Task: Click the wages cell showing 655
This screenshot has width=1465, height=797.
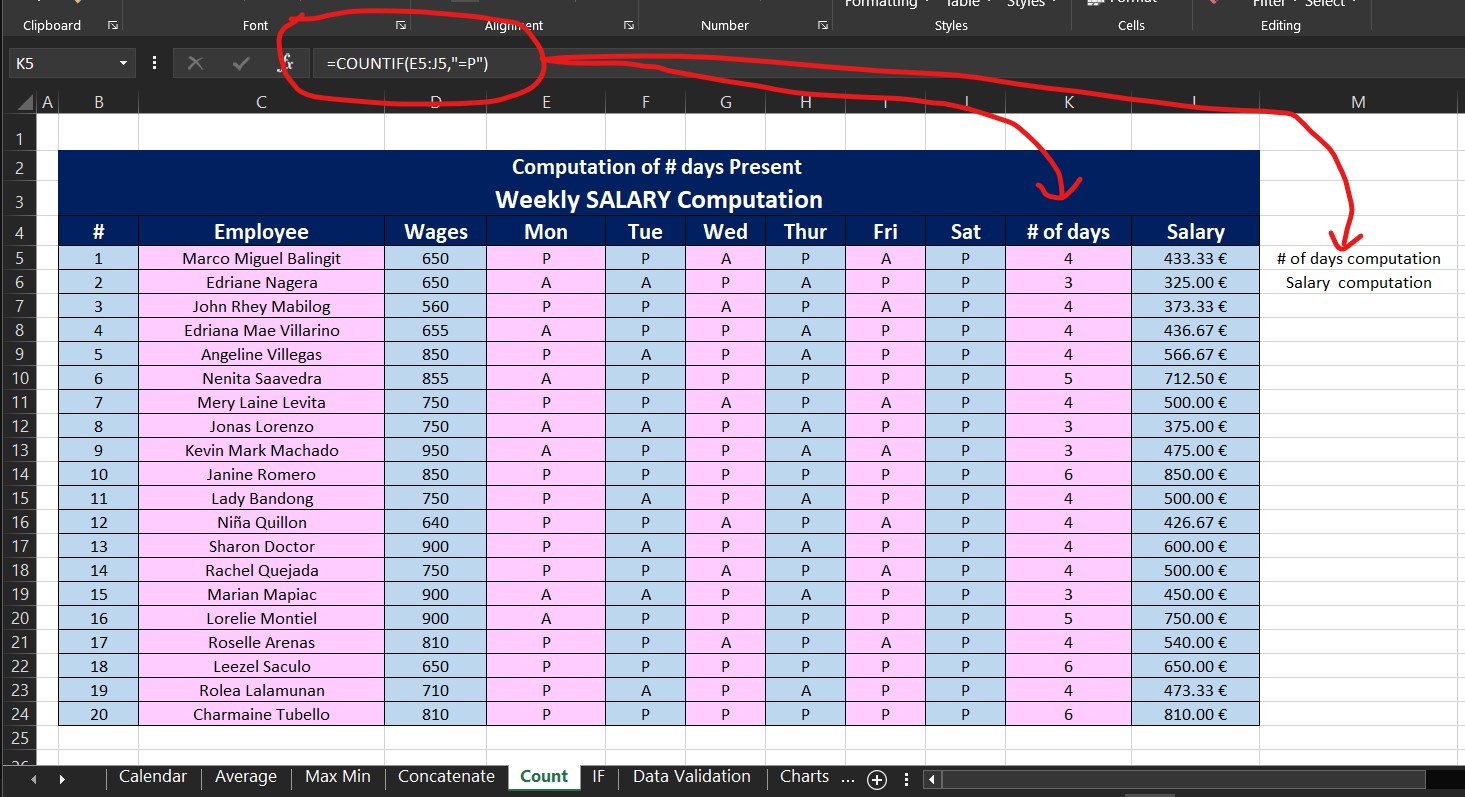Action: 435,330
